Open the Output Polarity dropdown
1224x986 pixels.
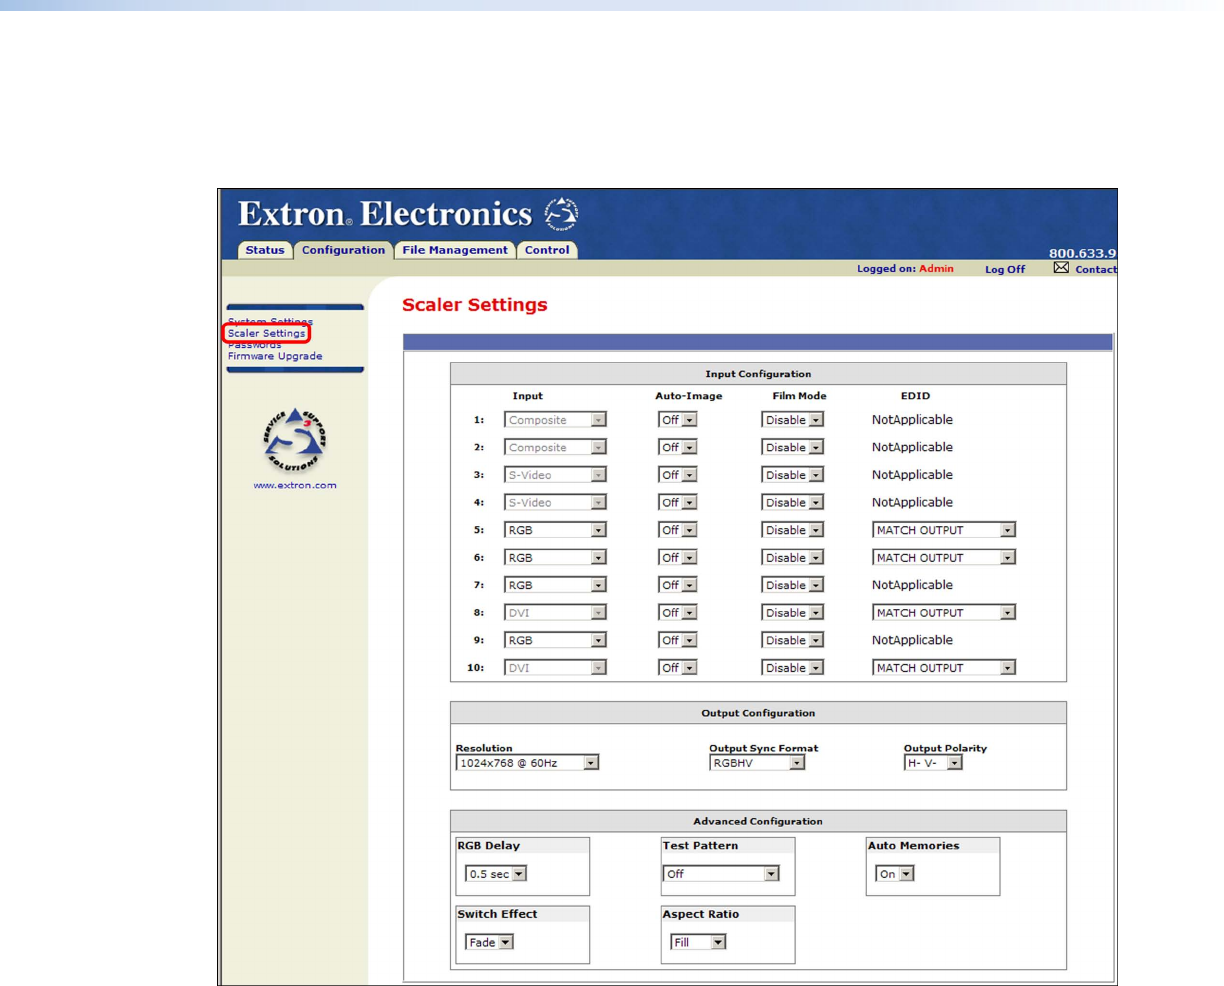tap(933, 763)
